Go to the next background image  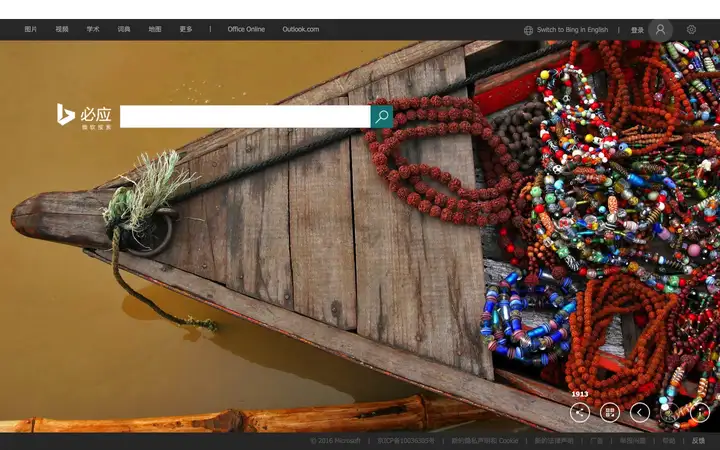[669, 412]
